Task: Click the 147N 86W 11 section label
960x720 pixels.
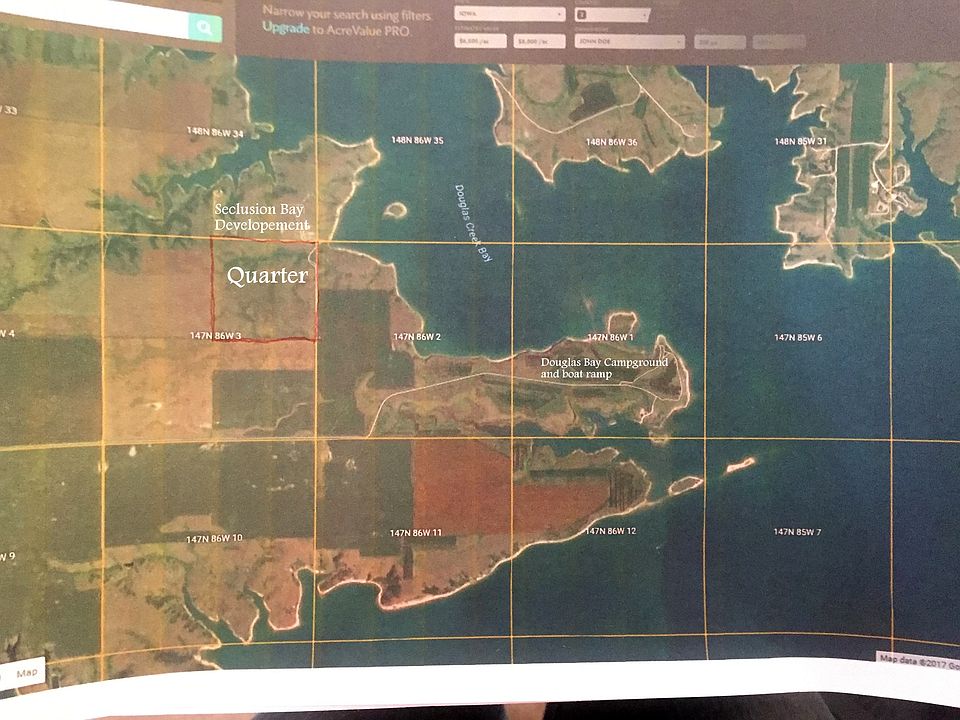Action: pyautogui.click(x=416, y=533)
